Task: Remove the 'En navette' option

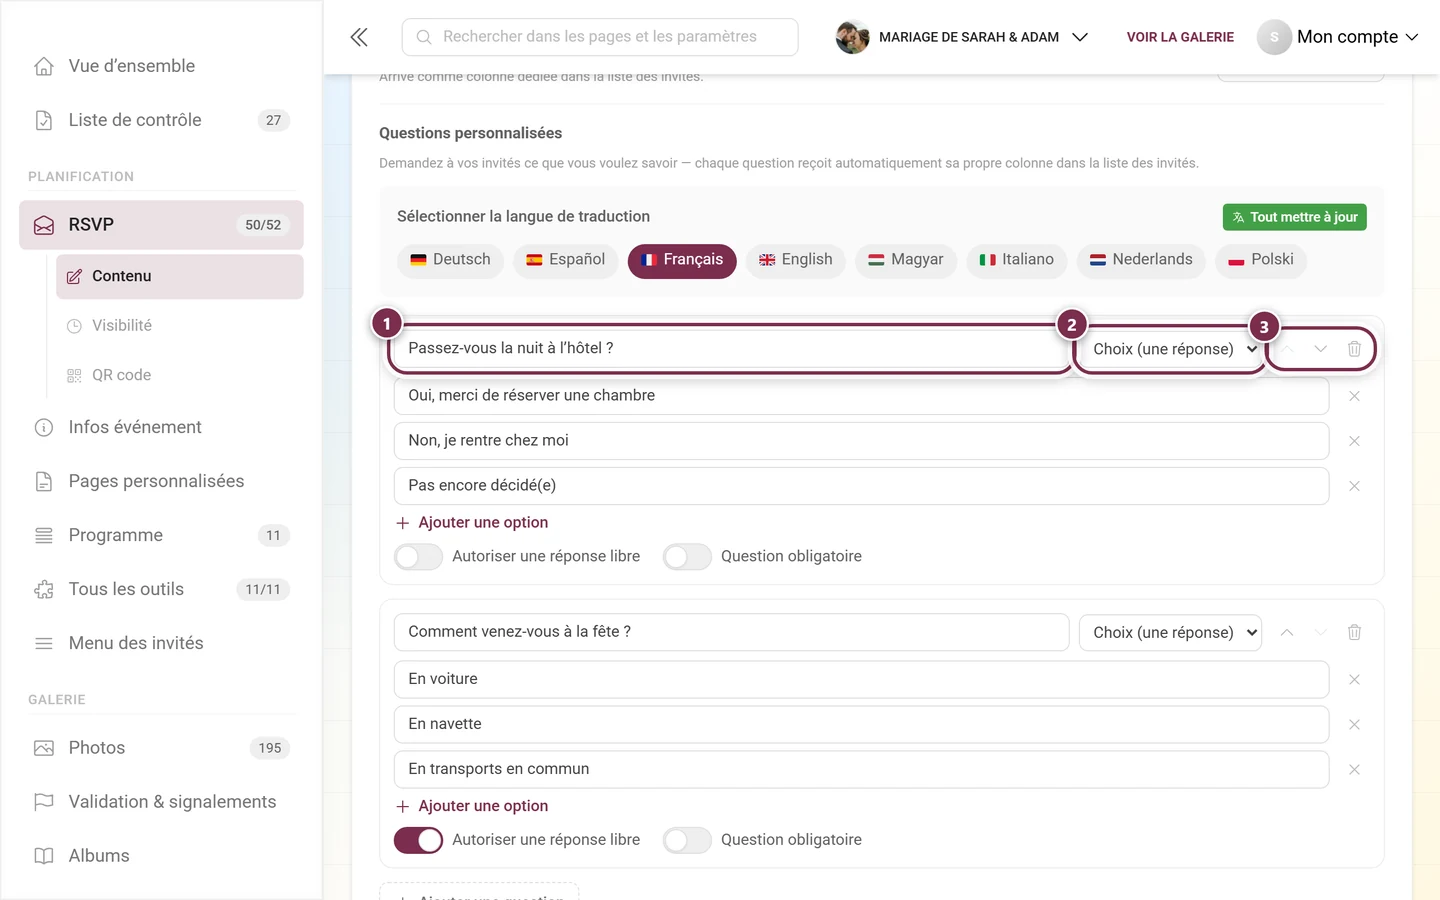Action: [x=1354, y=725]
